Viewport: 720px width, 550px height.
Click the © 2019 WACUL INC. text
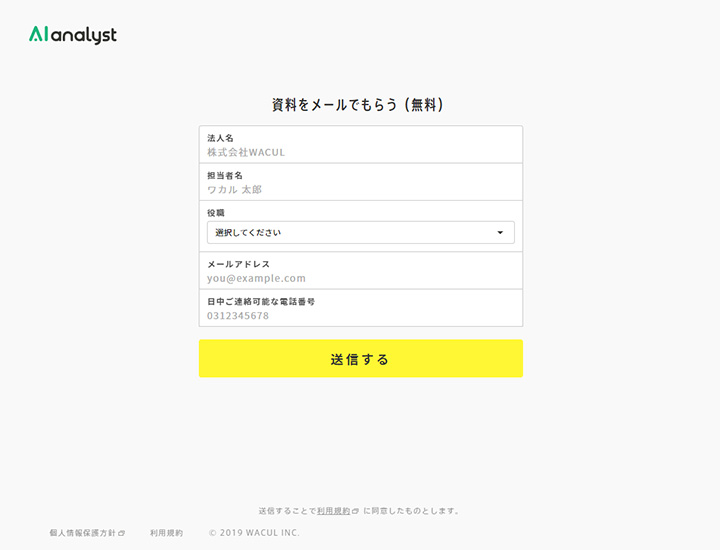click(x=254, y=533)
